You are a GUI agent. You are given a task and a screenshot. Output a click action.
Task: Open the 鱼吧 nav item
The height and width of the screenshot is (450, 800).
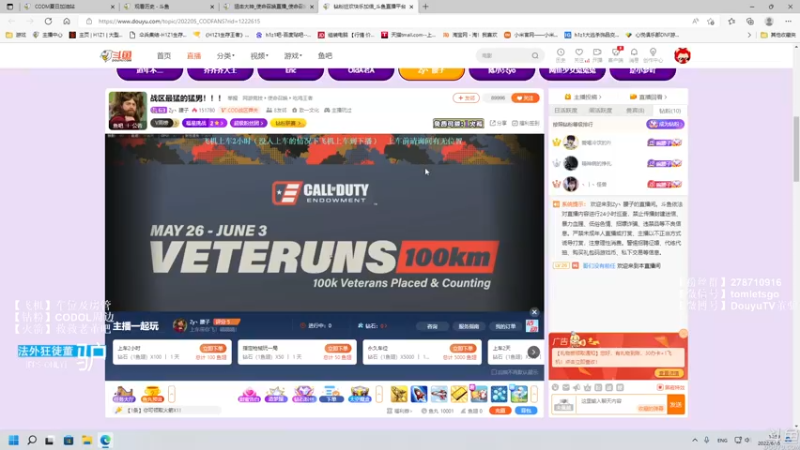pyautogui.click(x=325, y=56)
